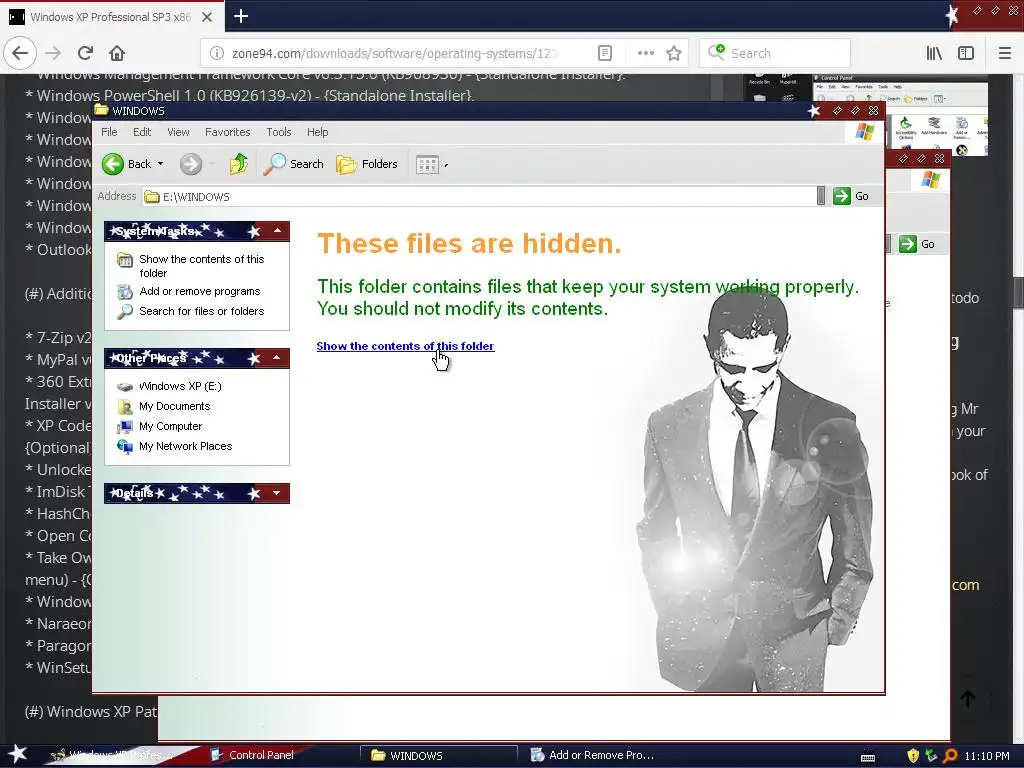This screenshot has width=1024, height=768.
Task: Click the scroll-to-top arrow on webpage
Action: (968, 699)
